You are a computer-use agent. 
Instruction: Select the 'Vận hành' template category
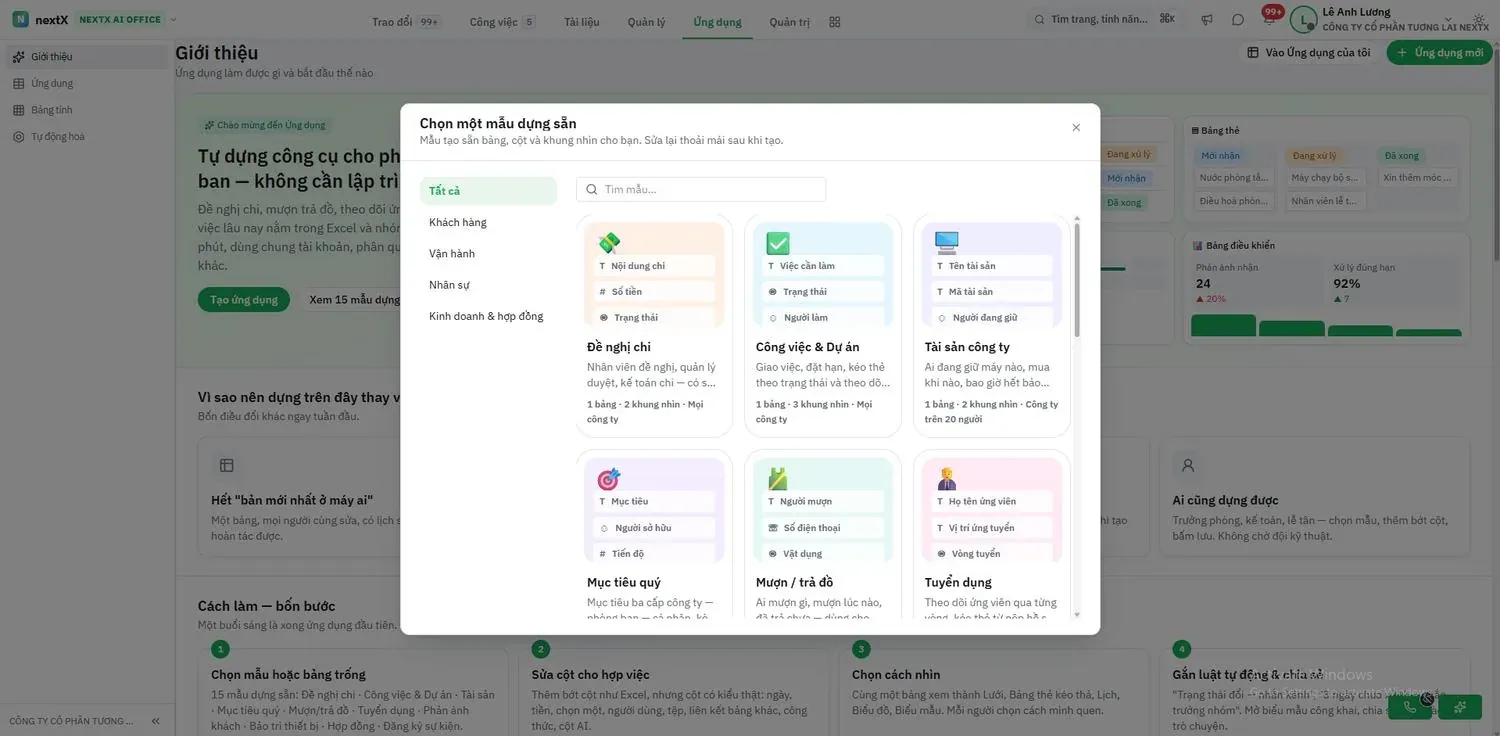coord(488,253)
